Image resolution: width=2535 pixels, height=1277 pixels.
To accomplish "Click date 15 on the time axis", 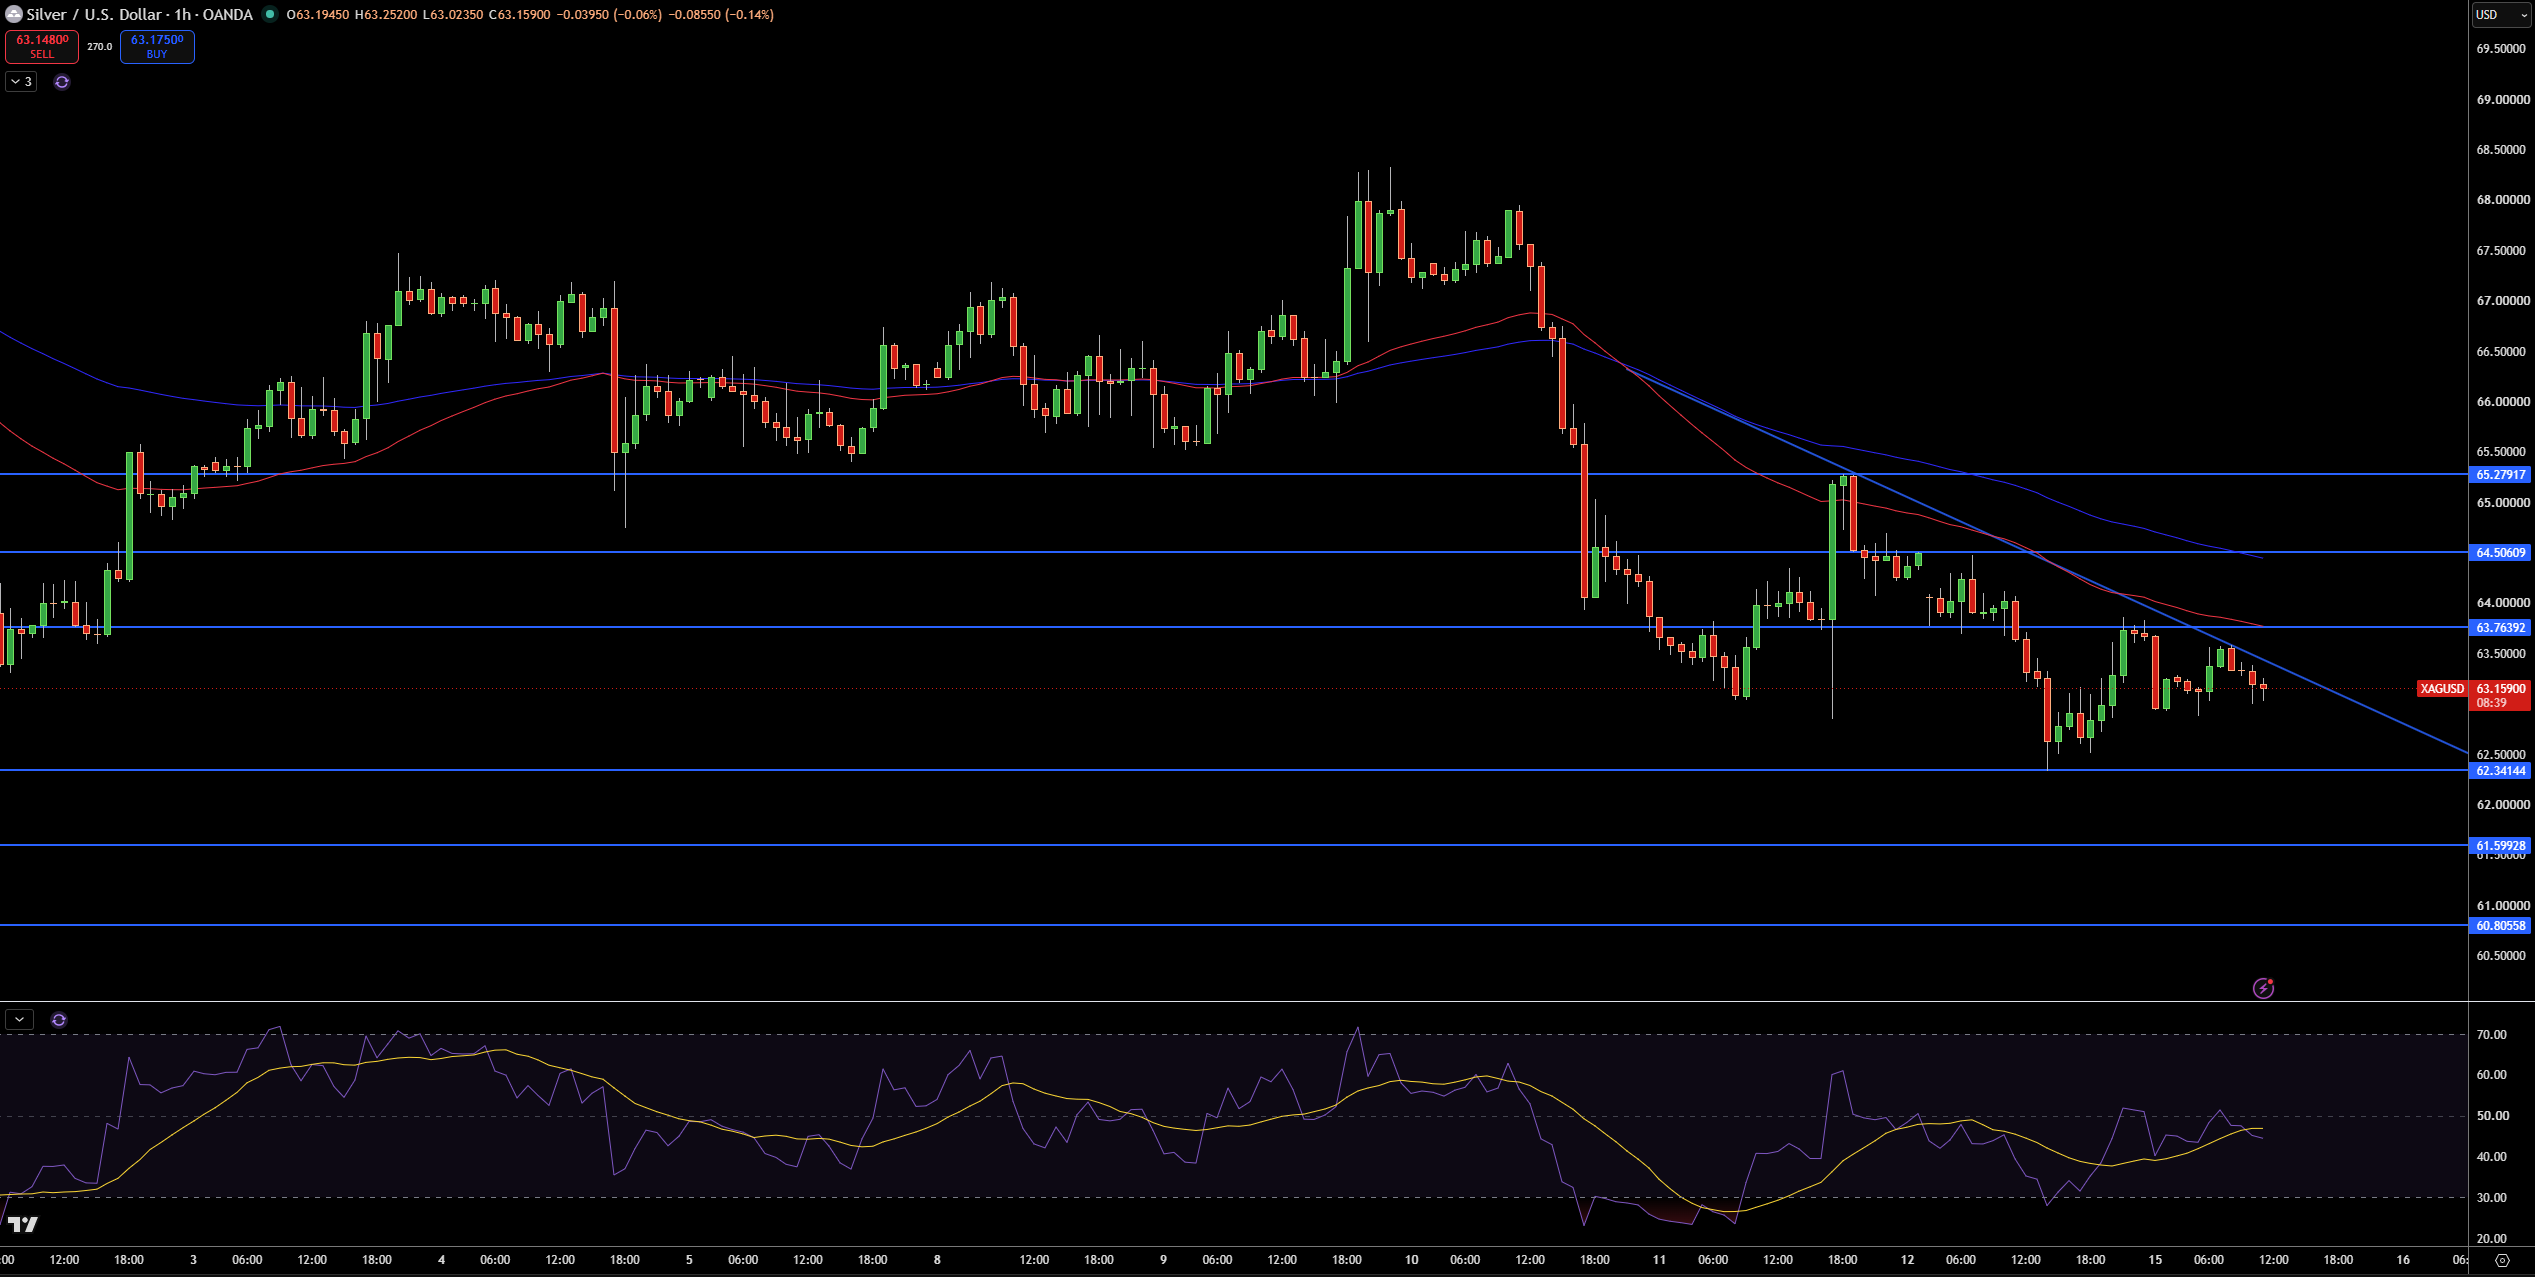I will click(2155, 1260).
